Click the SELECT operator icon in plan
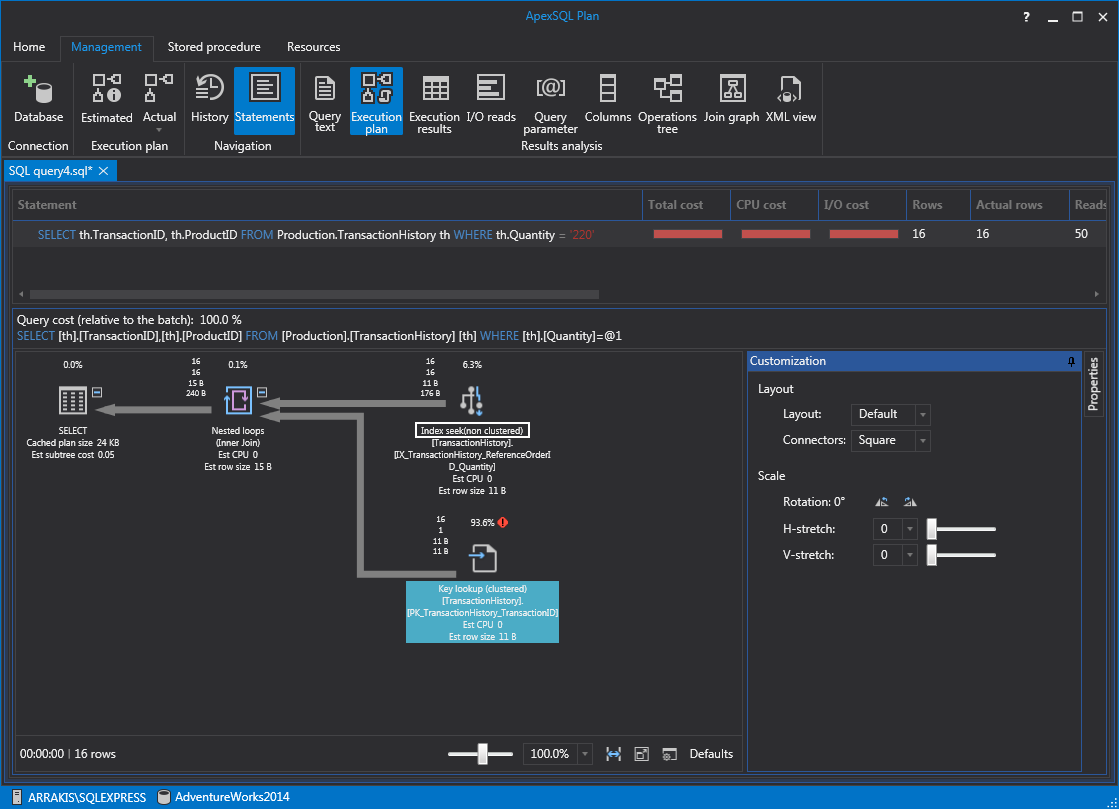 click(72, 400)
